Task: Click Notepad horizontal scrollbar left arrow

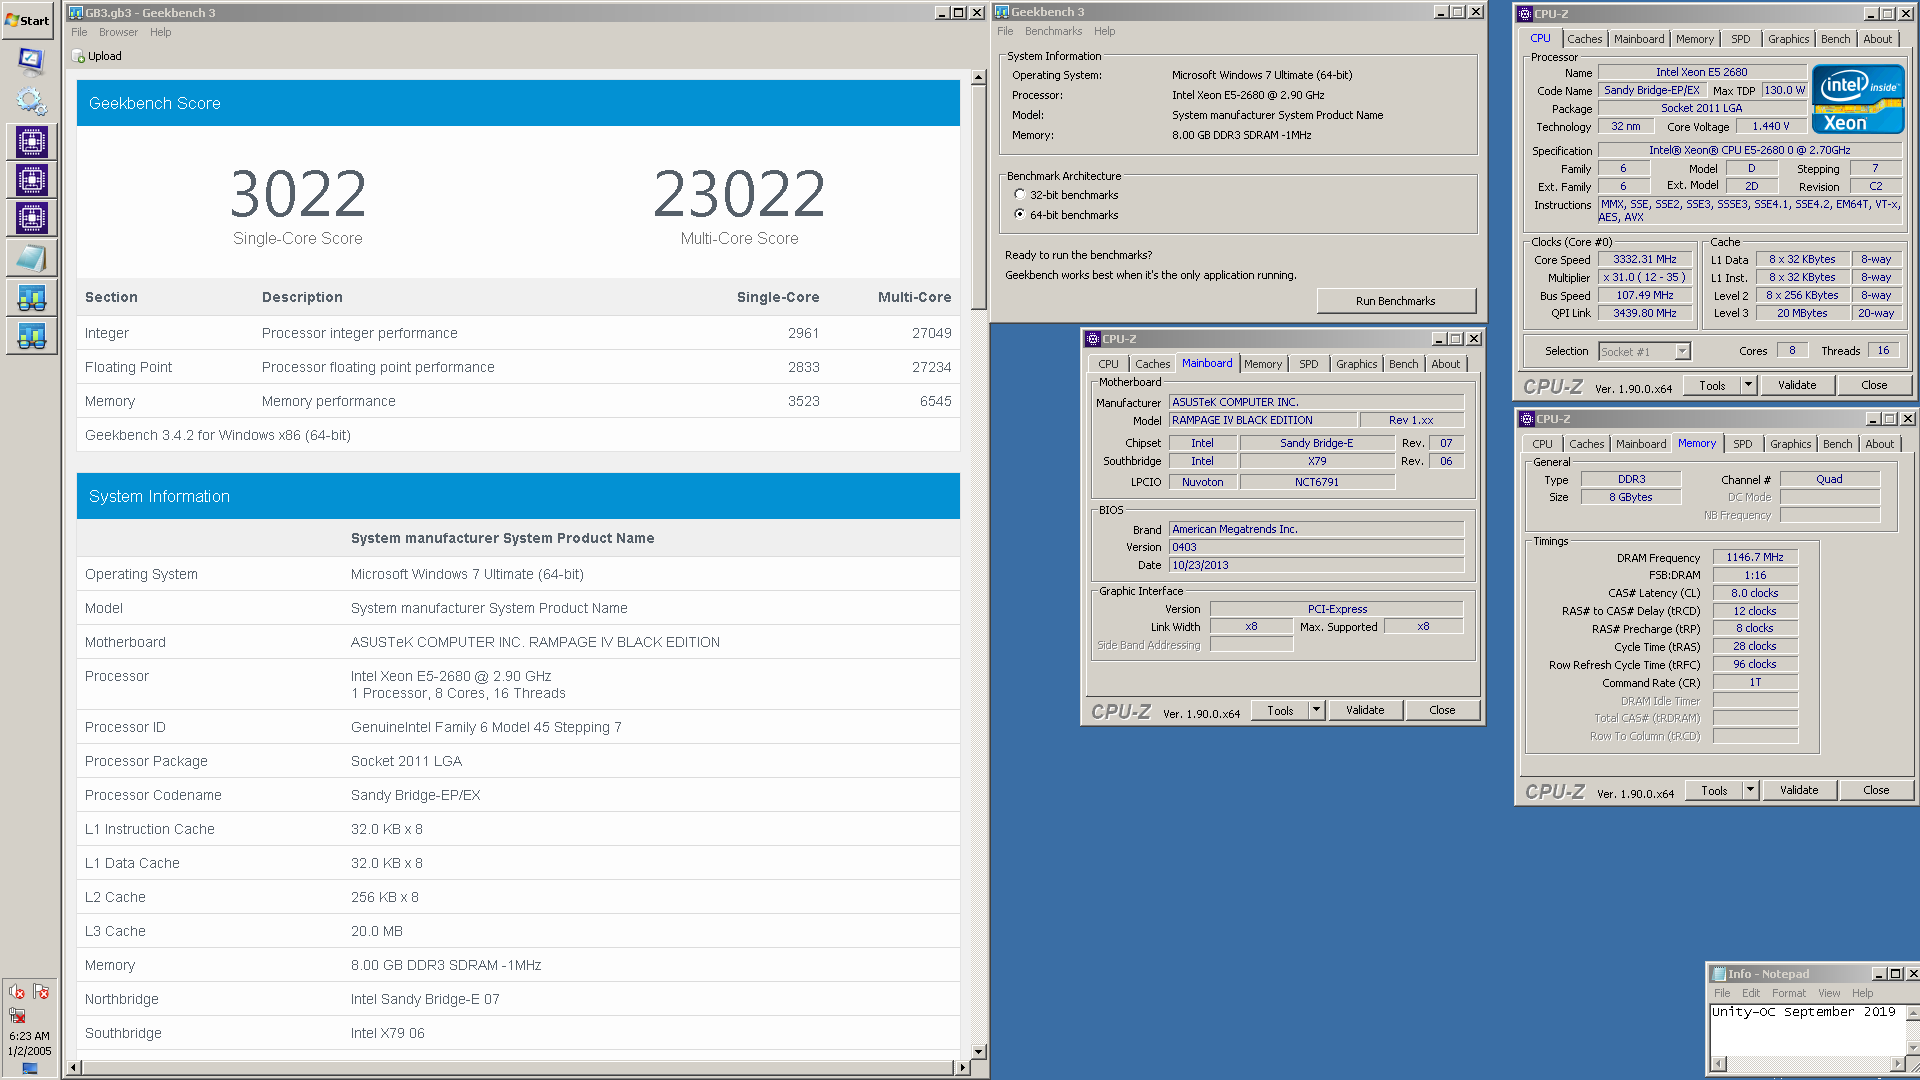Action: tap(1719, 1064)
